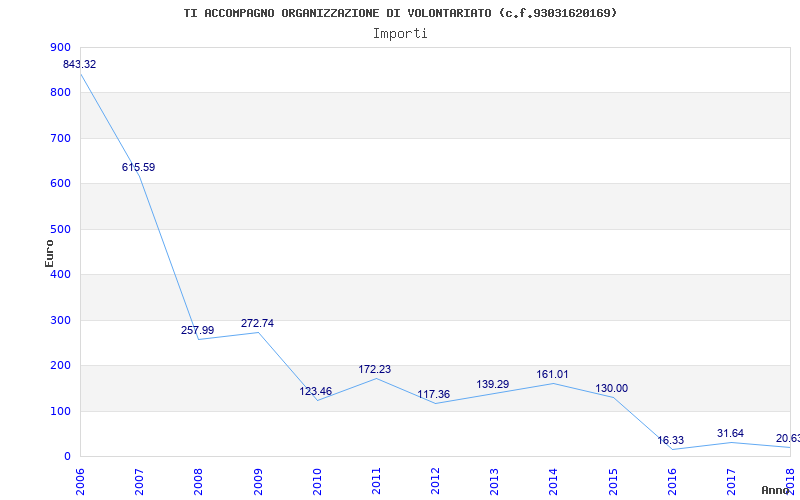Image resolution: width=800 pixels, height=500 pixels.
Task: Click the 16.33 data label
Action: (x=670, y=440)
